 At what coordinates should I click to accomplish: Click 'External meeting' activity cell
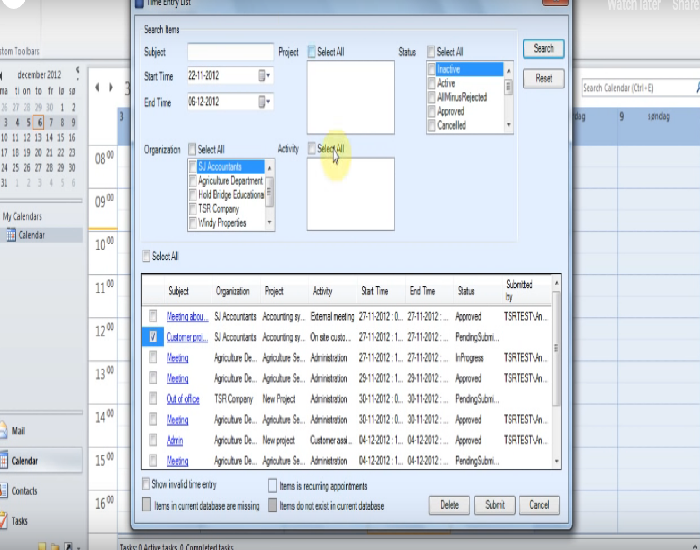click(x=332, y=317)
